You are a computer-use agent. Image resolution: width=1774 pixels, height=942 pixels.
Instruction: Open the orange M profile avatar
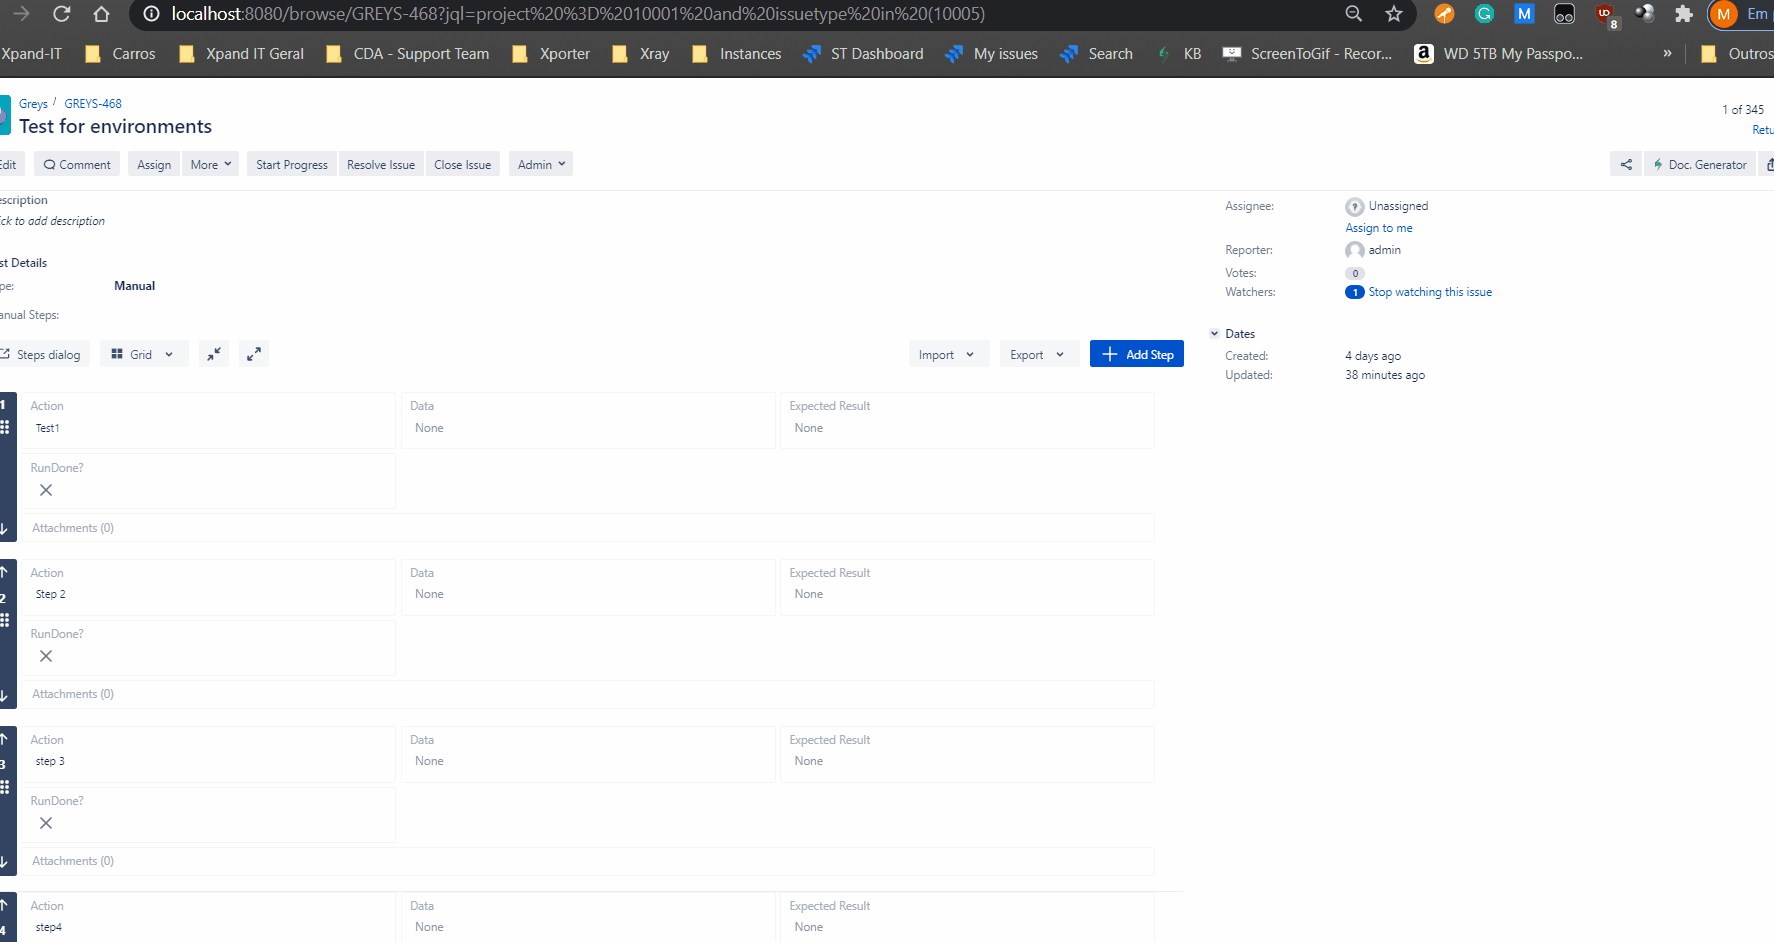1723,14
